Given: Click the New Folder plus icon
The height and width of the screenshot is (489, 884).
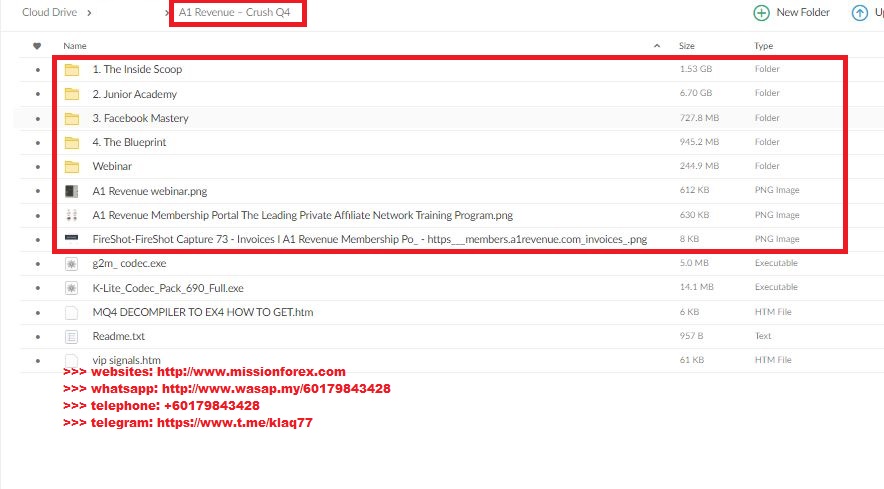Looking at the screenshot, I should pos(761,13).
